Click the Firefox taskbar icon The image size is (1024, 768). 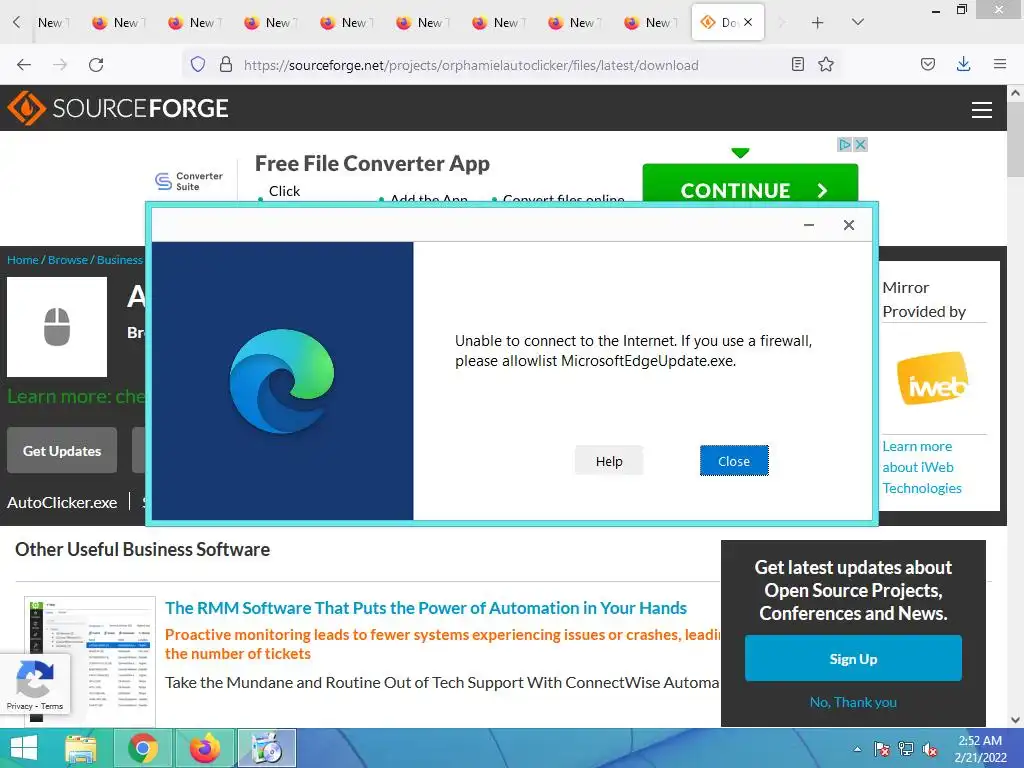click(x=204, y=748)
